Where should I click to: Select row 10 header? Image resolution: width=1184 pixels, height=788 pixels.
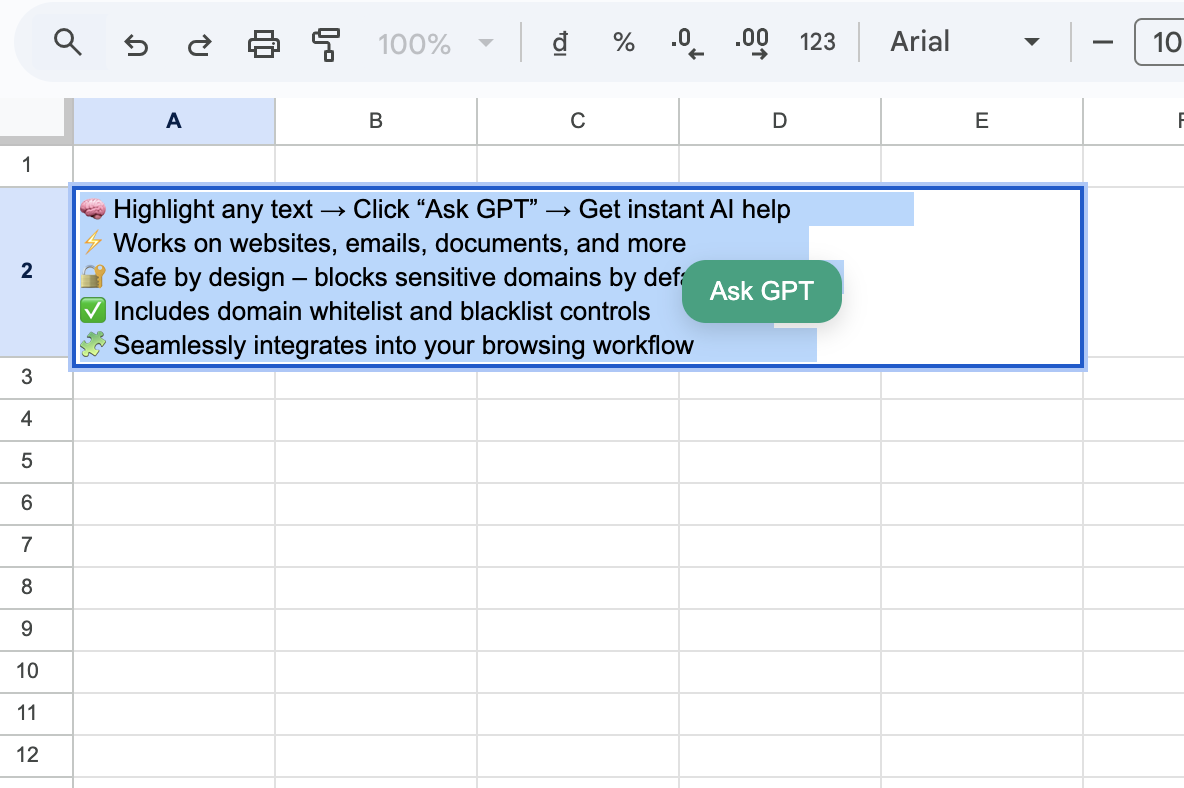(x=35, y=671)
